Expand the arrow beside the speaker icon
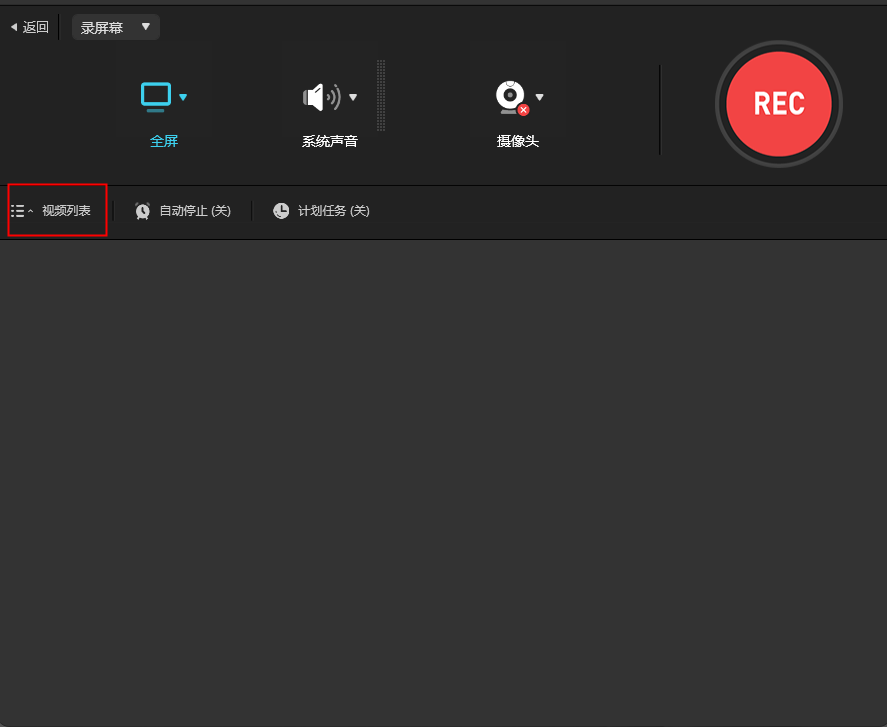This screenshot has height=727, width=887. click(x=353, y=97)
